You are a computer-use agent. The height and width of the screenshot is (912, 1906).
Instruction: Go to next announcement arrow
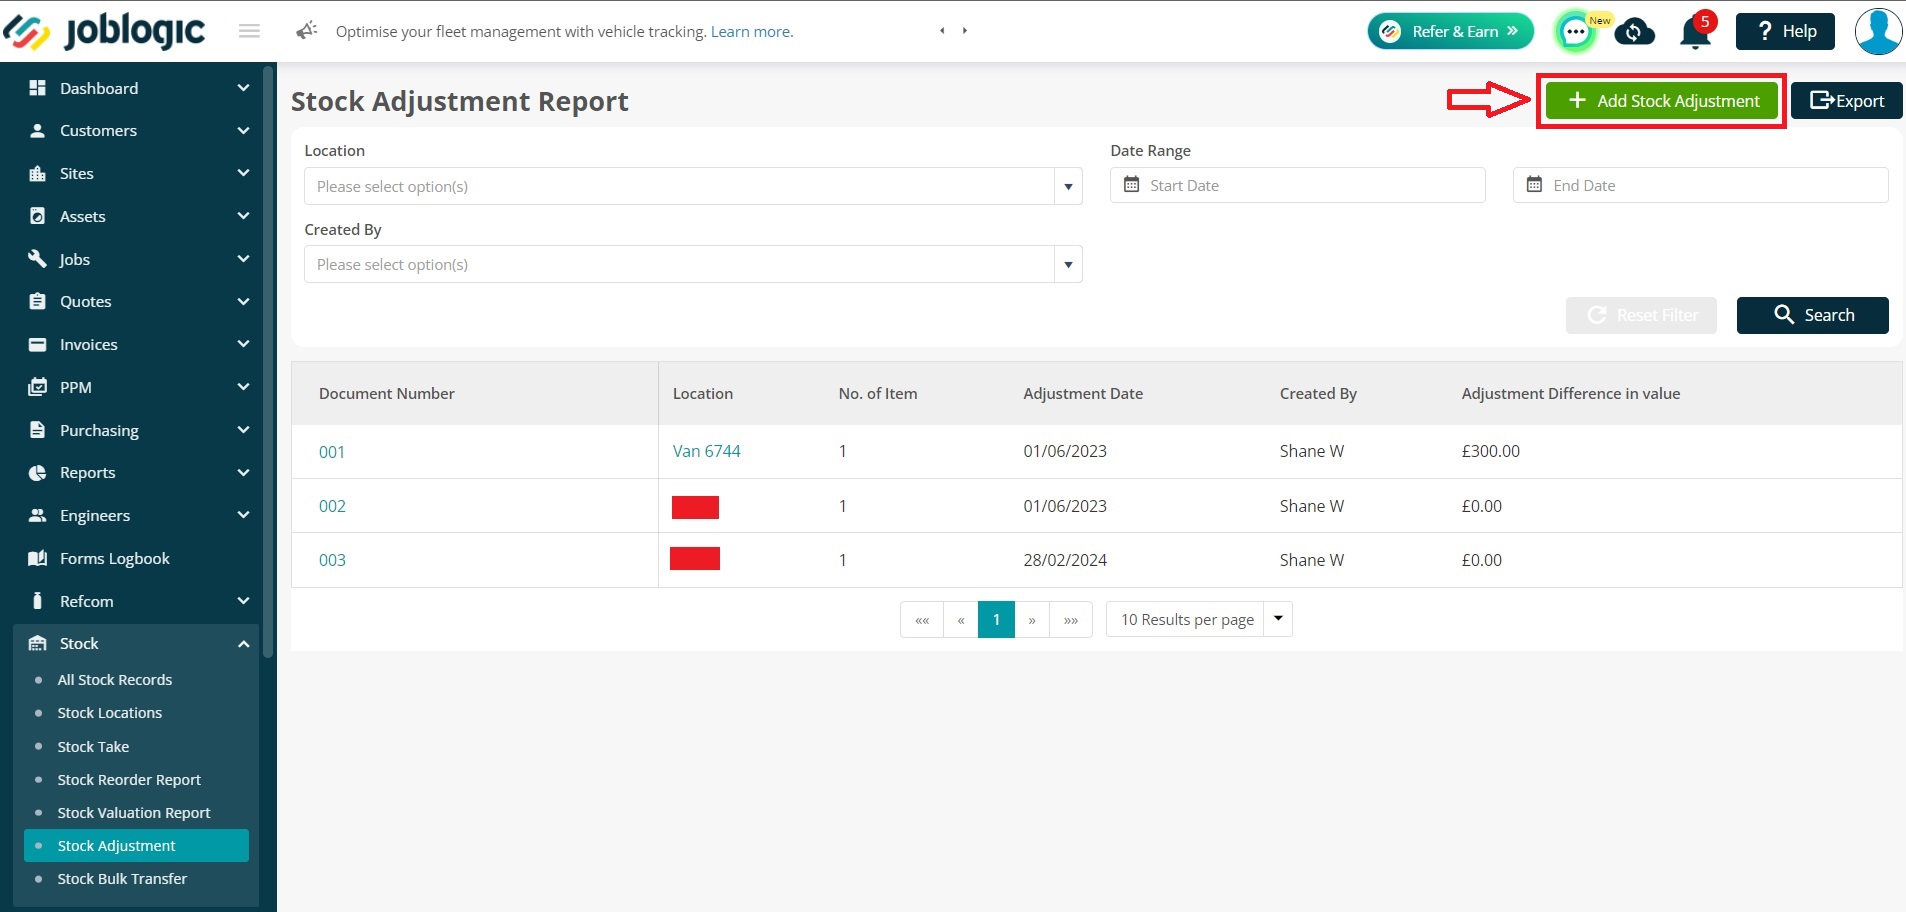tap(965, 31)
